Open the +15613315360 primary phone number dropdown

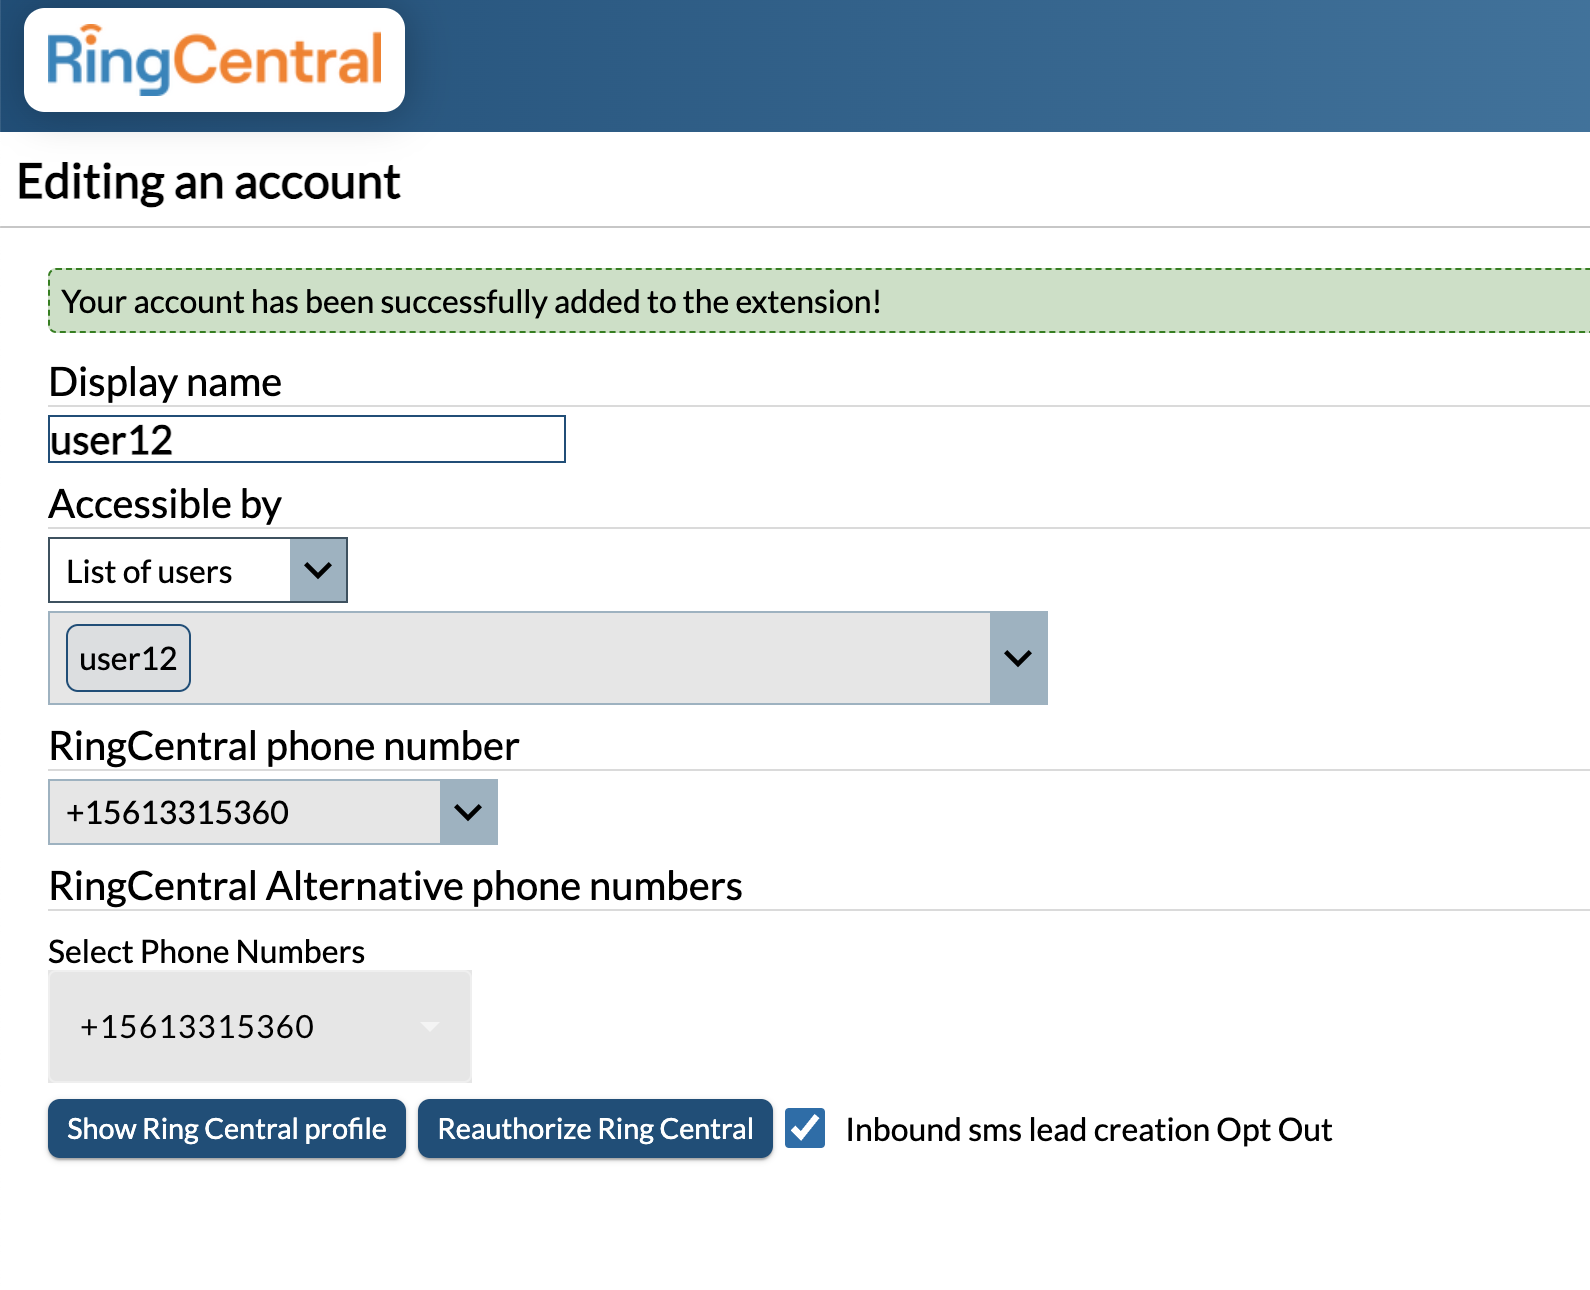point(273,812)
